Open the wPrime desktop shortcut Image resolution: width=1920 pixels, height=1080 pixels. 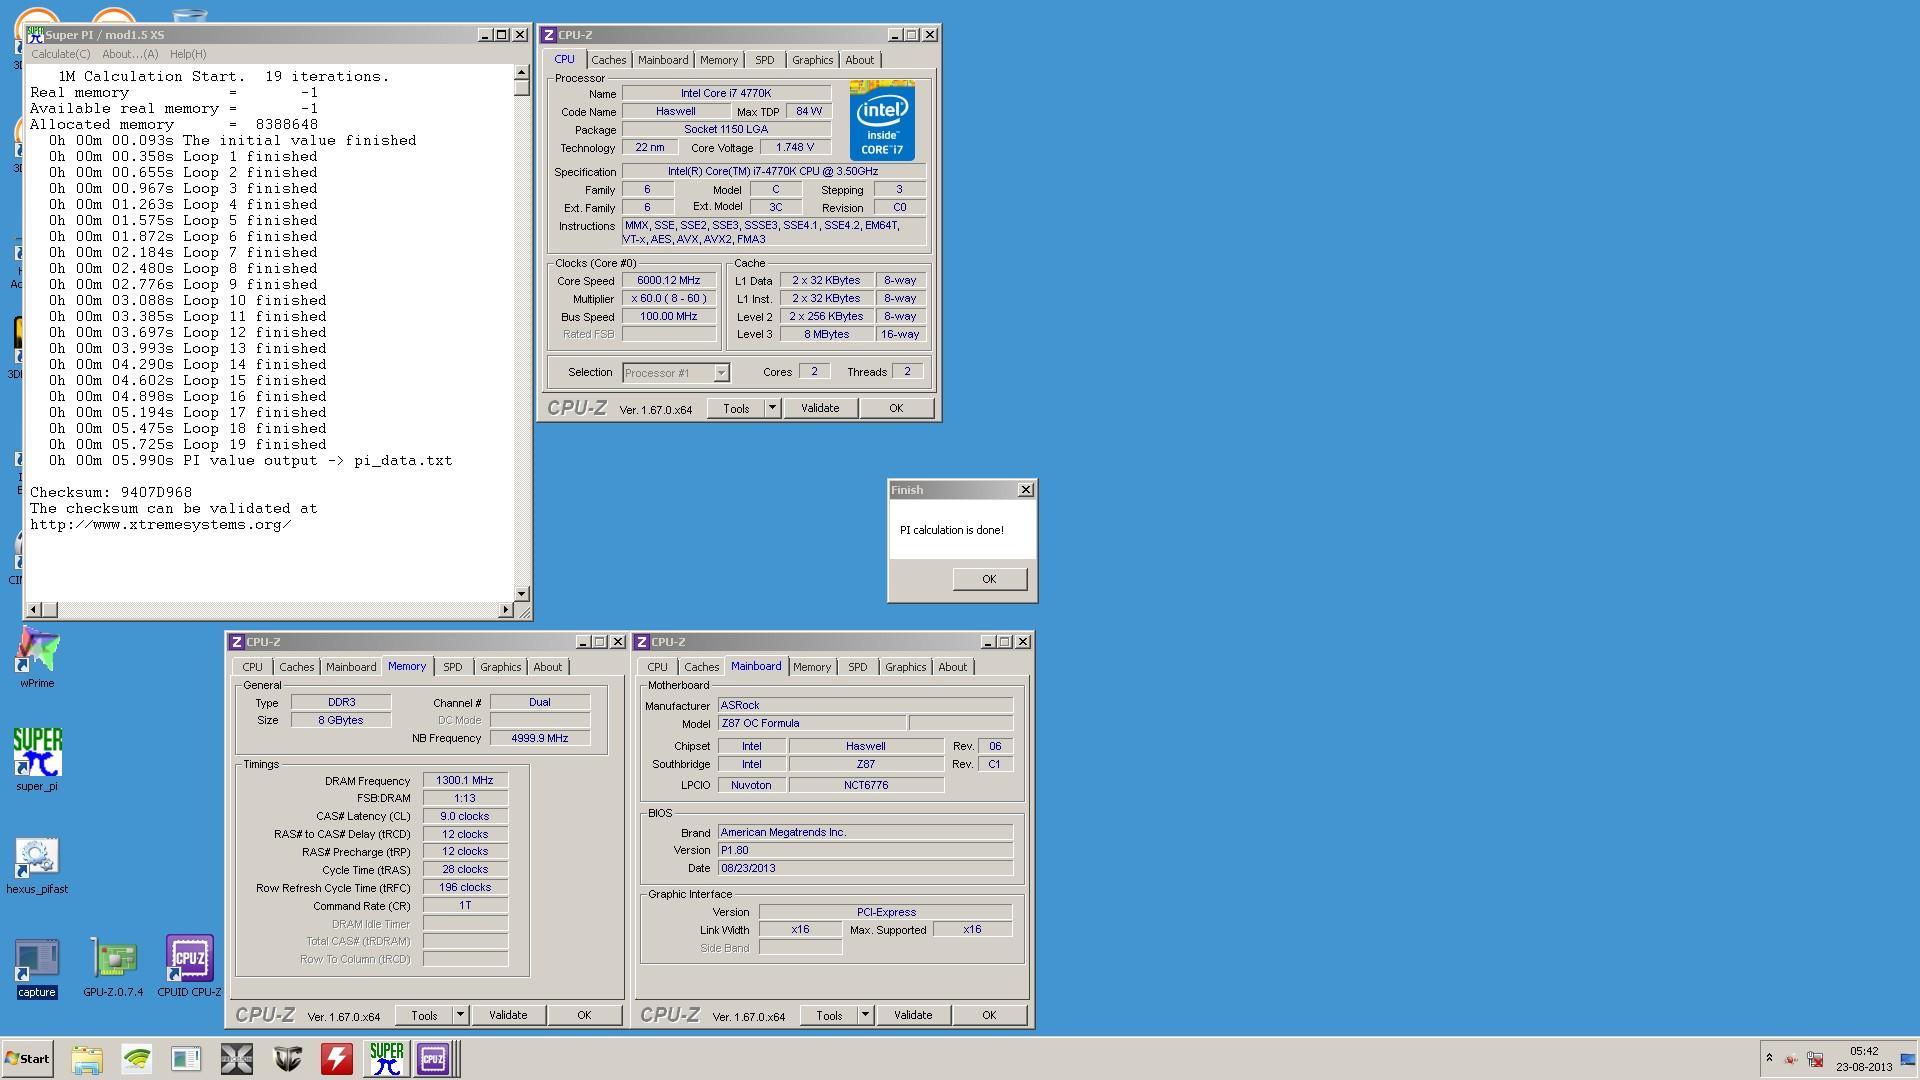pyautogui.click(x=37, y=655)
